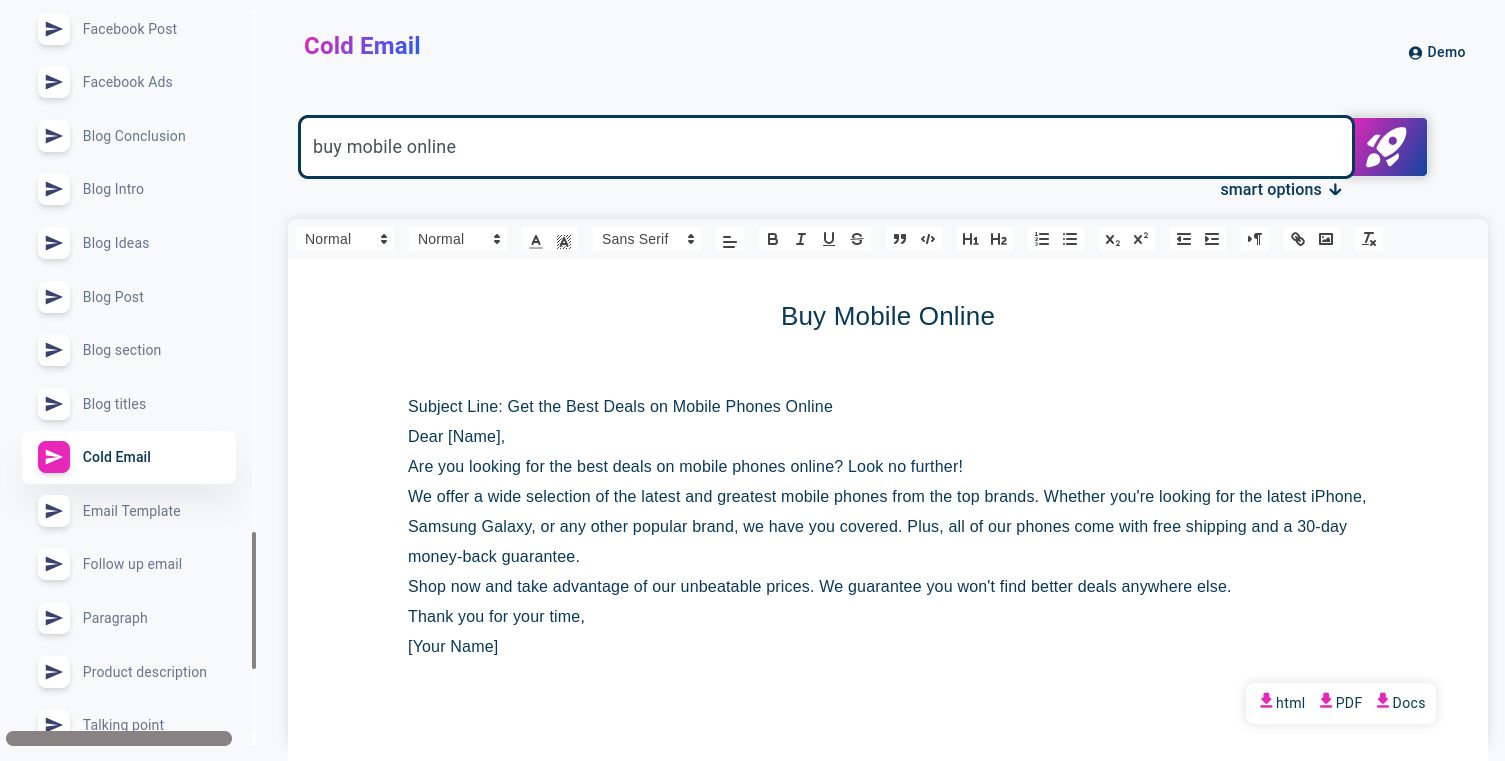Click the '[Your Name]' signature line
The height and width of the screenshot is (761, 1505).
click(453, 646)
